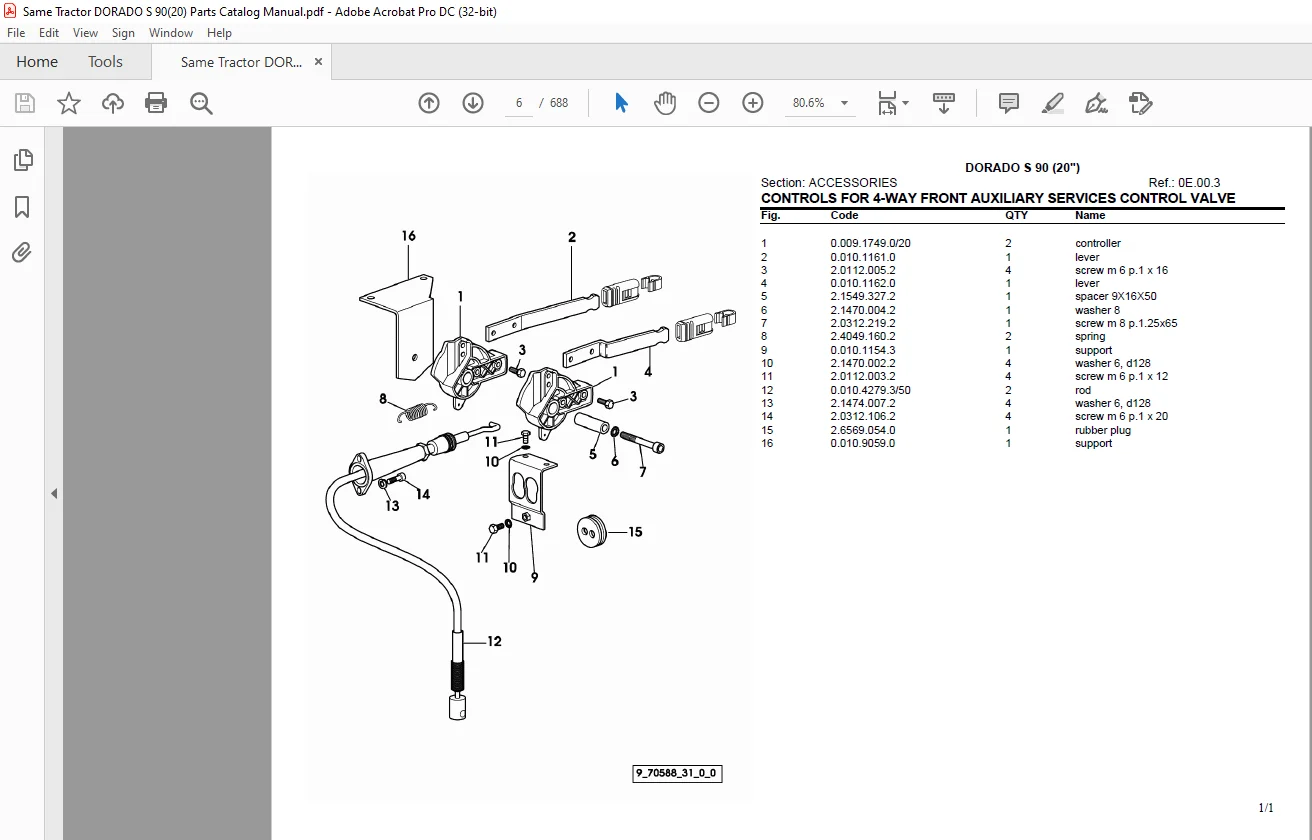Click the 'spacer 9X16X50' part name
This screenshot has width=1312, height=840.
[1116, 296]
